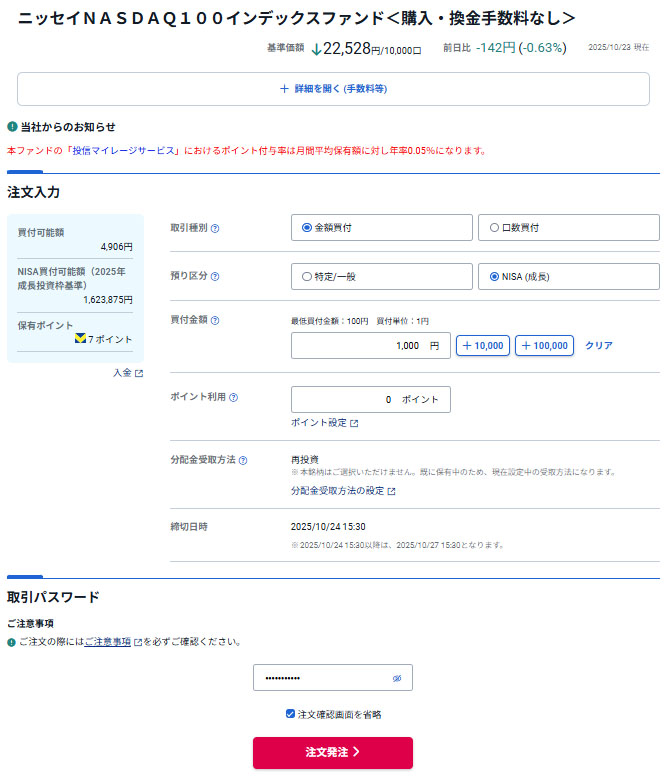Click help icon beside ポイント利用
This screenshot has width=669, height=777.
[x=233, y=398]
